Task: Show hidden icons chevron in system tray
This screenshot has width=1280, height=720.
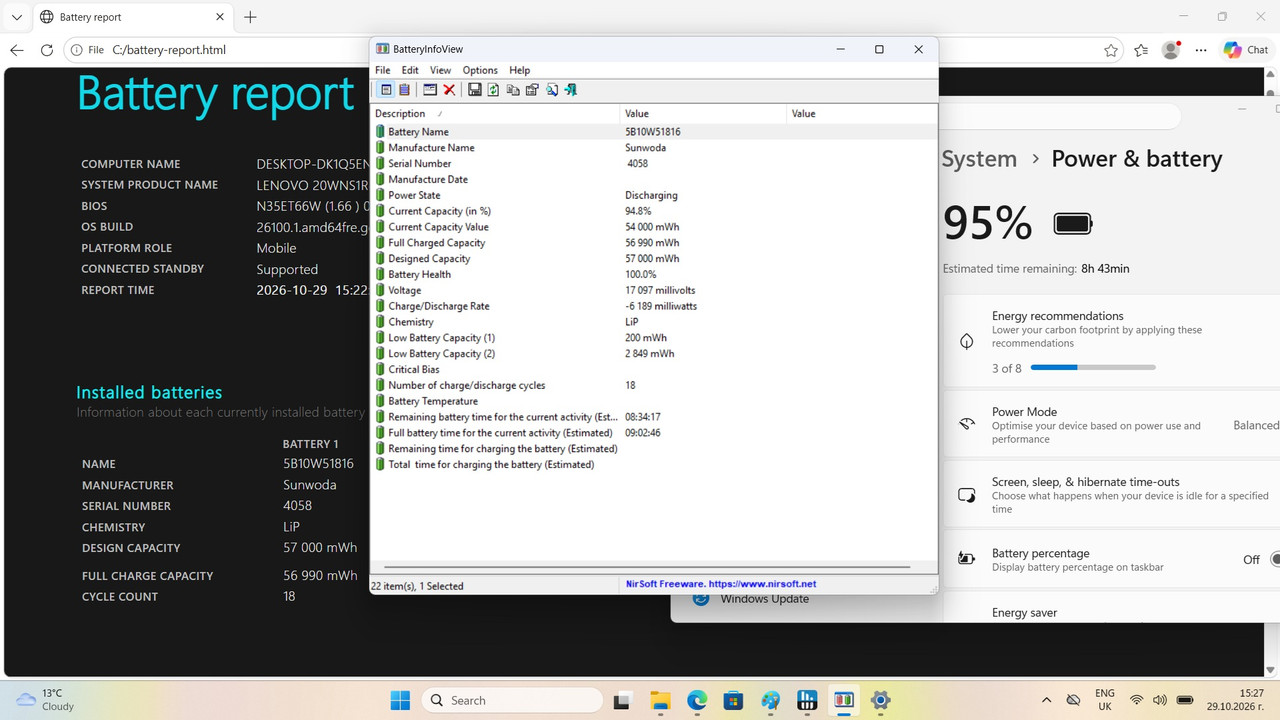Action: click(x=1046, y=700)
